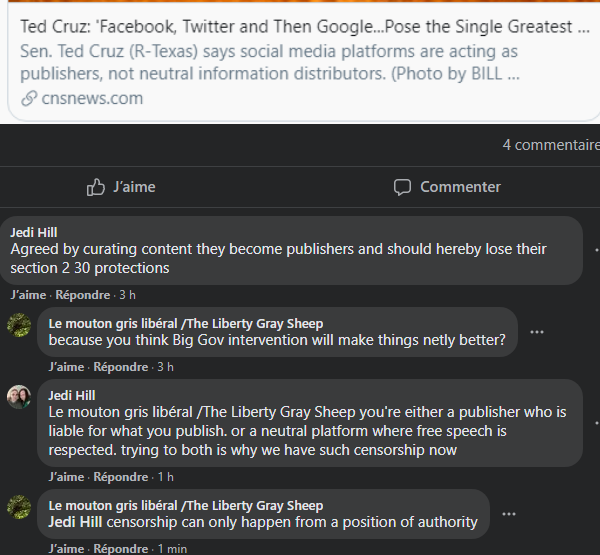Viewport: 600px width, 555px height.
Task: Click Jedi Hill's profile photo on the reply
Action: click(x=19, y=397)
